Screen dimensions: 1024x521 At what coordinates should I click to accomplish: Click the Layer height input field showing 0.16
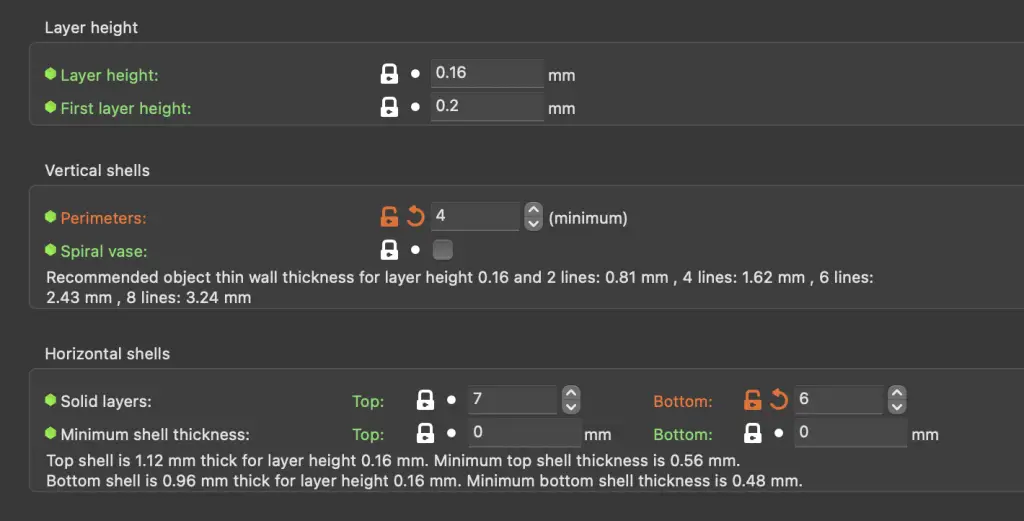tap(487, 73)
